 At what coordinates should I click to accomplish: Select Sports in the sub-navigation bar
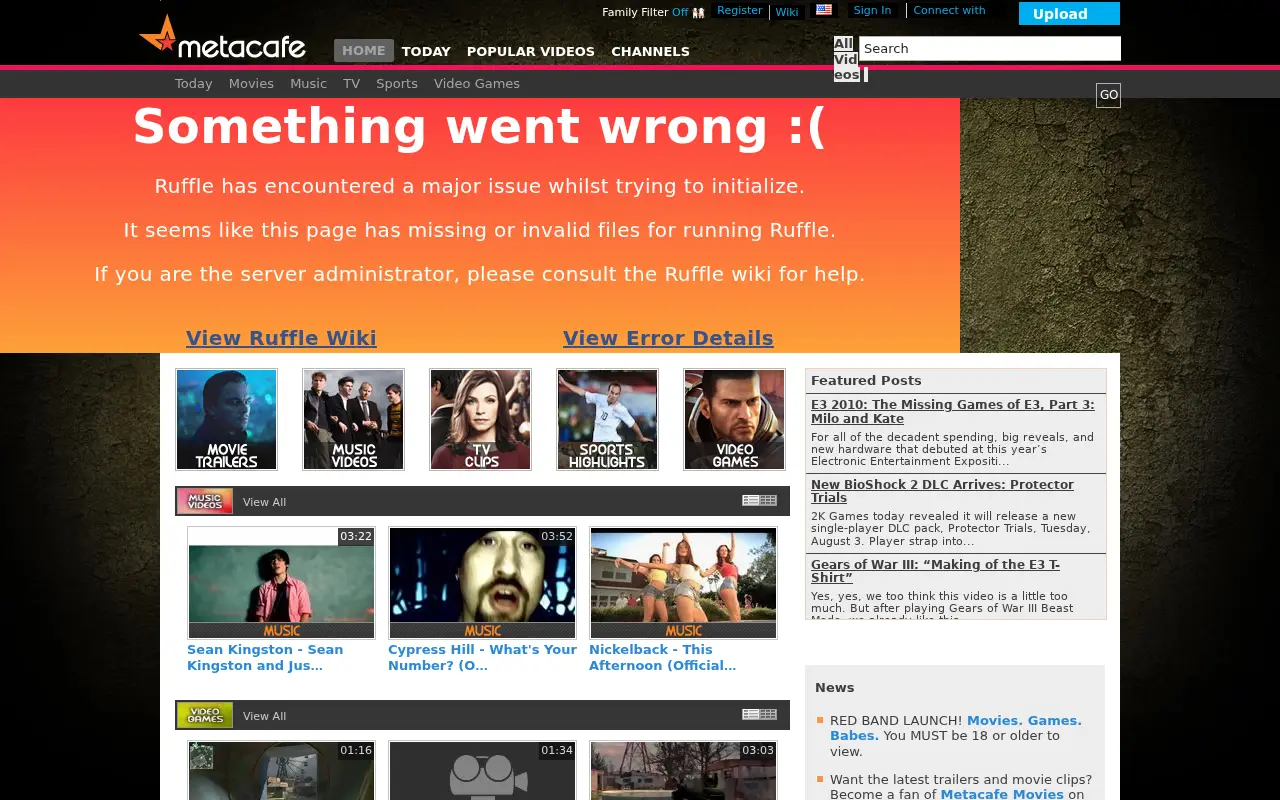tap(397, 84)
